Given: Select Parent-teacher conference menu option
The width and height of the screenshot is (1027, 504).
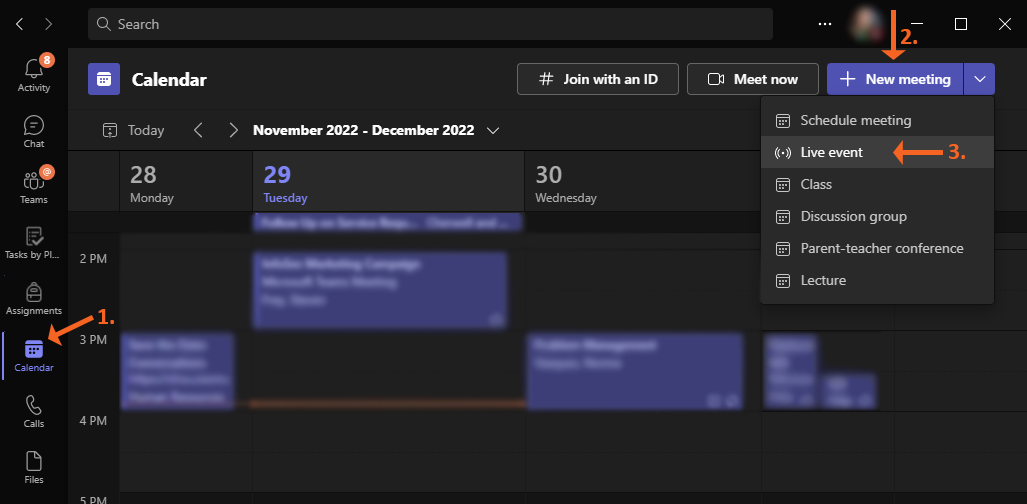Looking at the screenshot, I should 881,248.
